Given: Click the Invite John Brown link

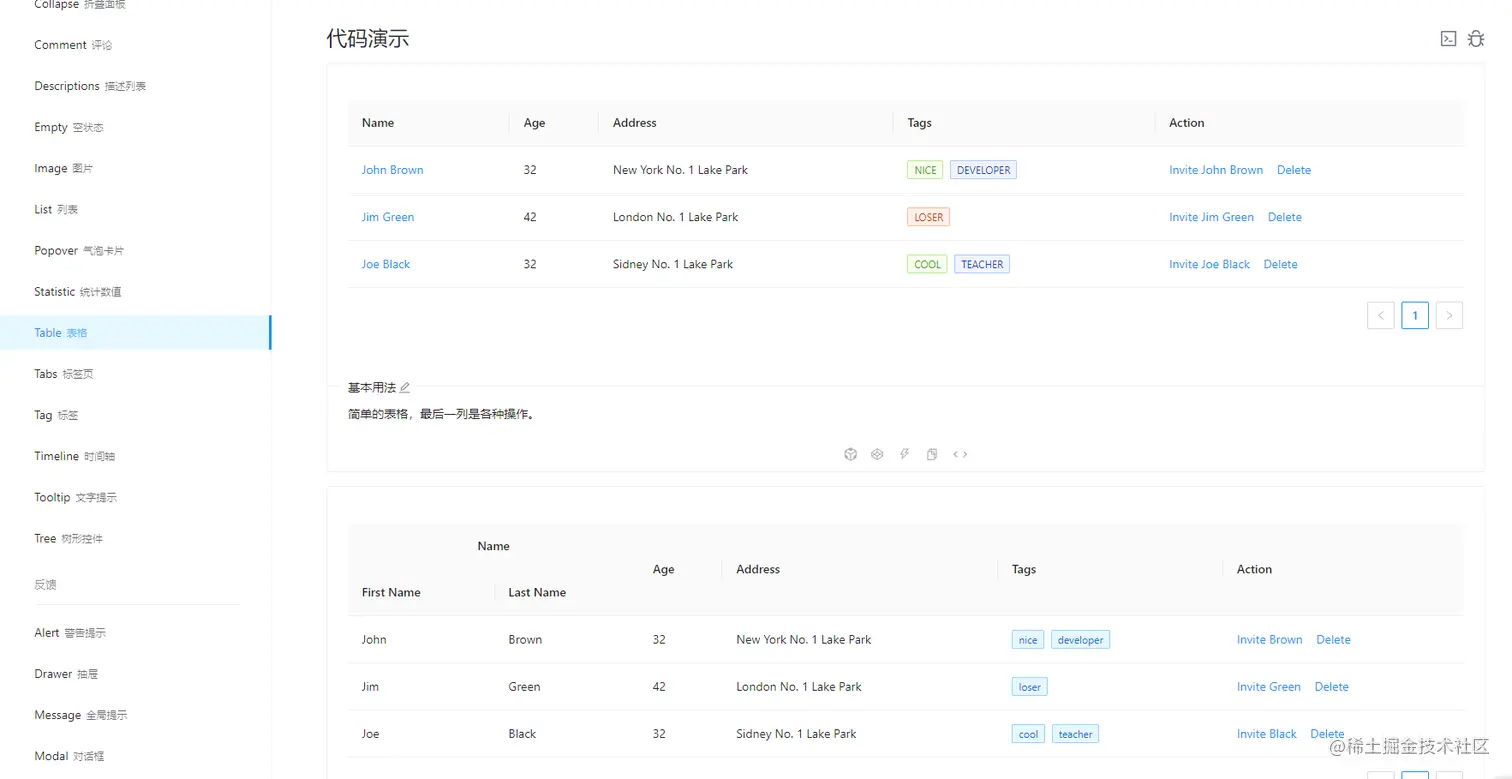Looking at the screenshot, I should point(1216,169).
